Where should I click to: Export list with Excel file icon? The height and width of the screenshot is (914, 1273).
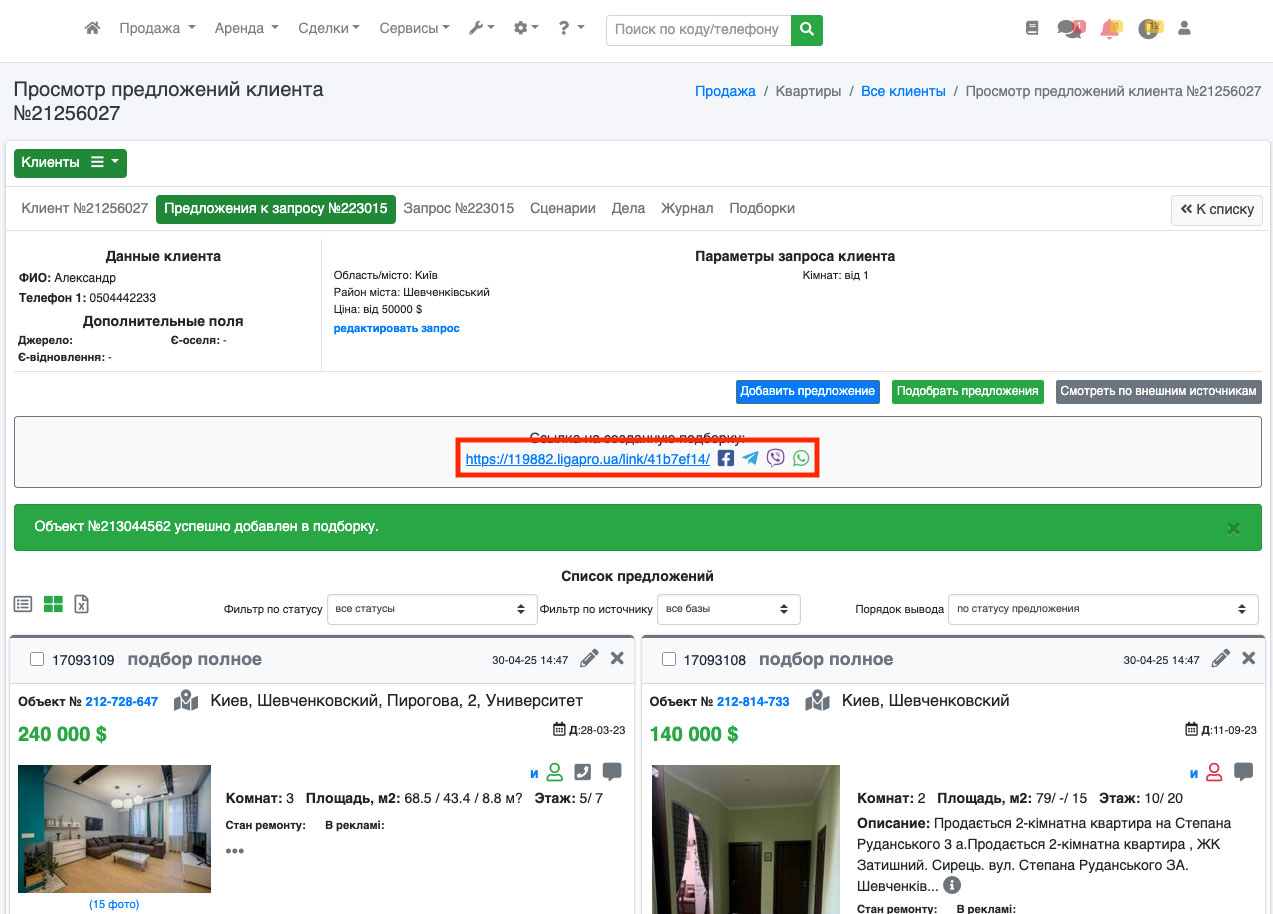click(82, 604)
